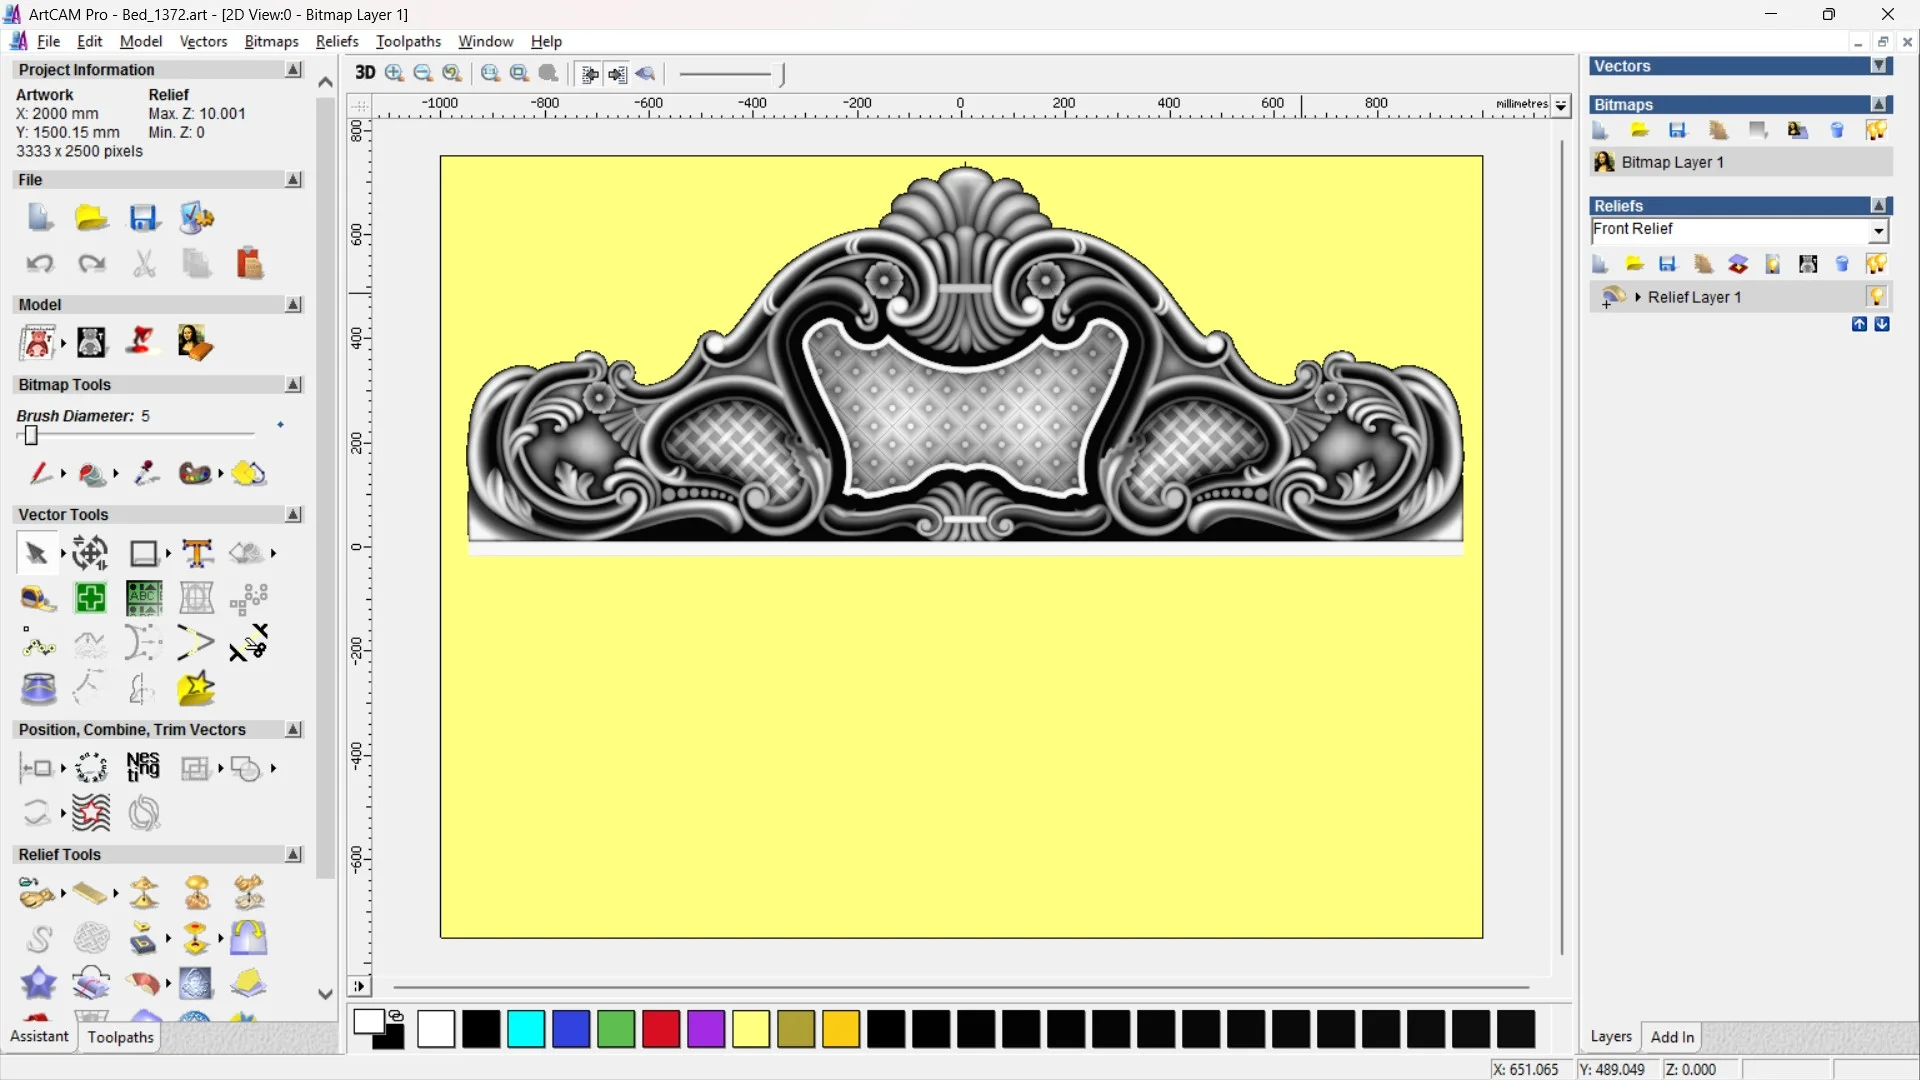Viewport: 1920px width, 1080px height.
Task: Click the Paste clipboard icon
Action: coord(249,264)
